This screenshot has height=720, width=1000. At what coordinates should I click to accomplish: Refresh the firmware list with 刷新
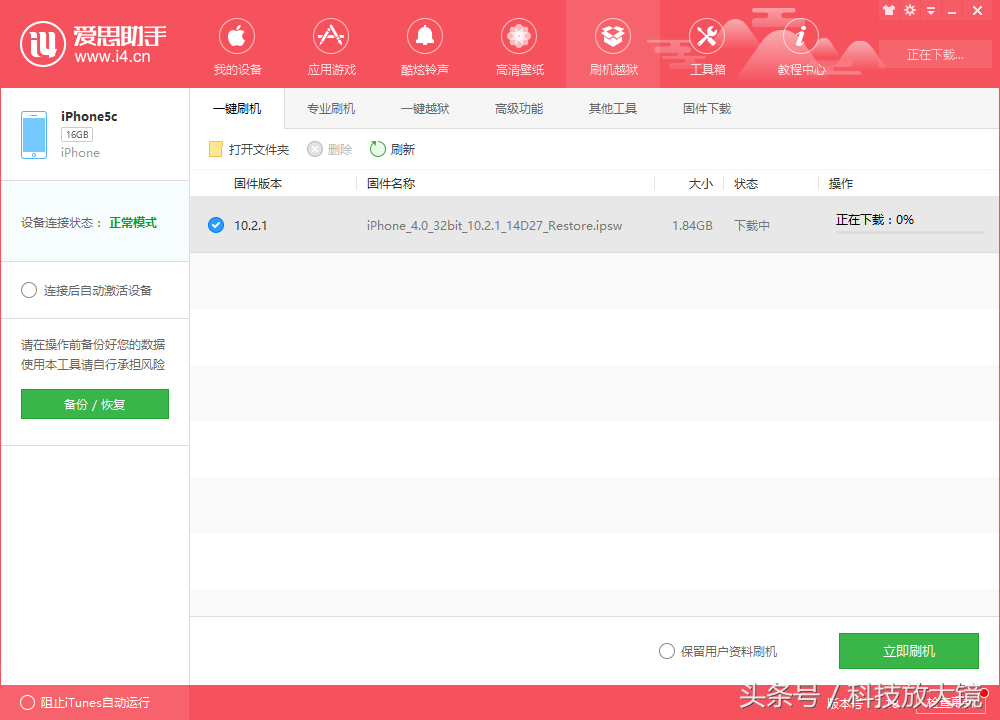point(393,148)
